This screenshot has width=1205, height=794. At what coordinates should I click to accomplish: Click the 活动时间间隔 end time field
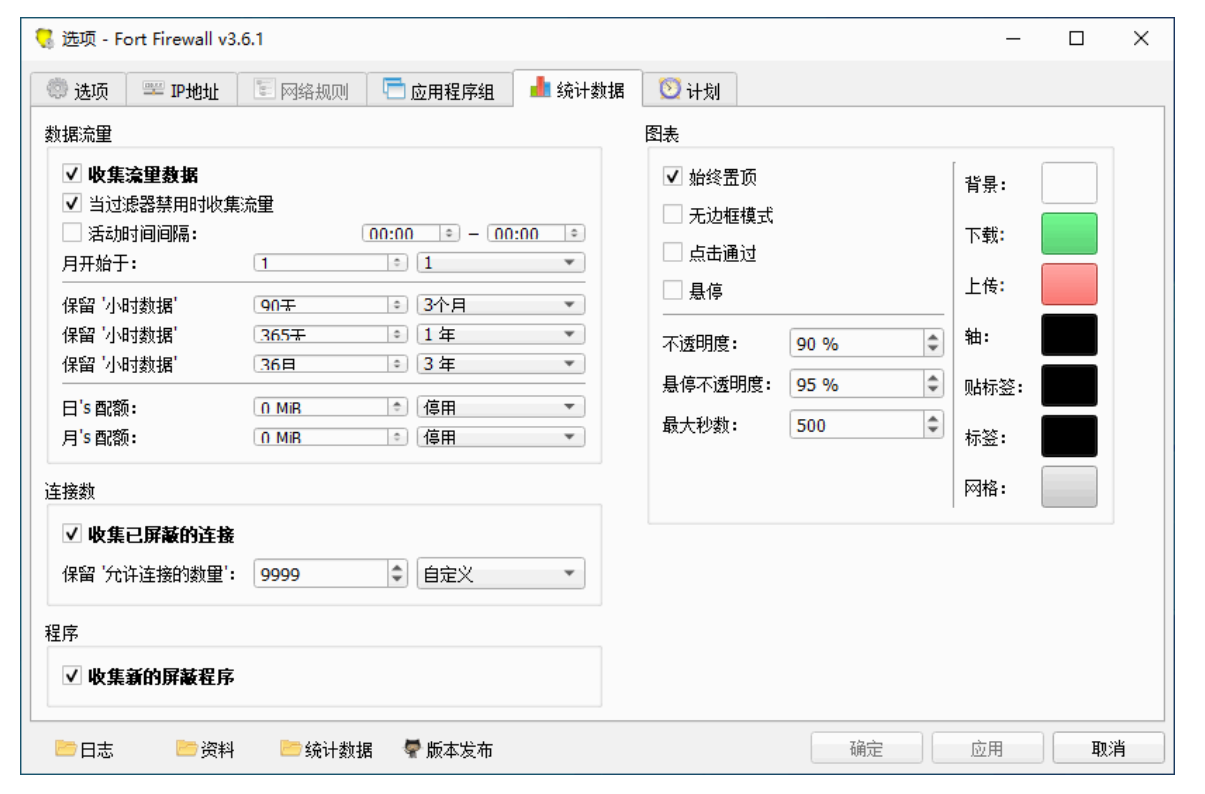[x=536, y=233]
